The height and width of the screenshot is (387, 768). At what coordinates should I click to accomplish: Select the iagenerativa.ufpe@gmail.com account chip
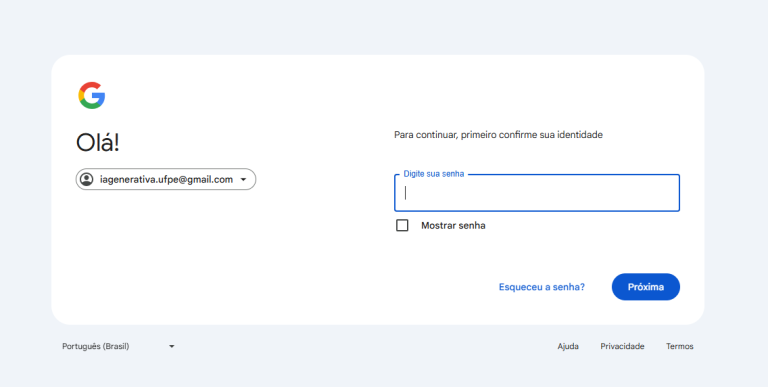pyautogui.click(x=166, y=179)
